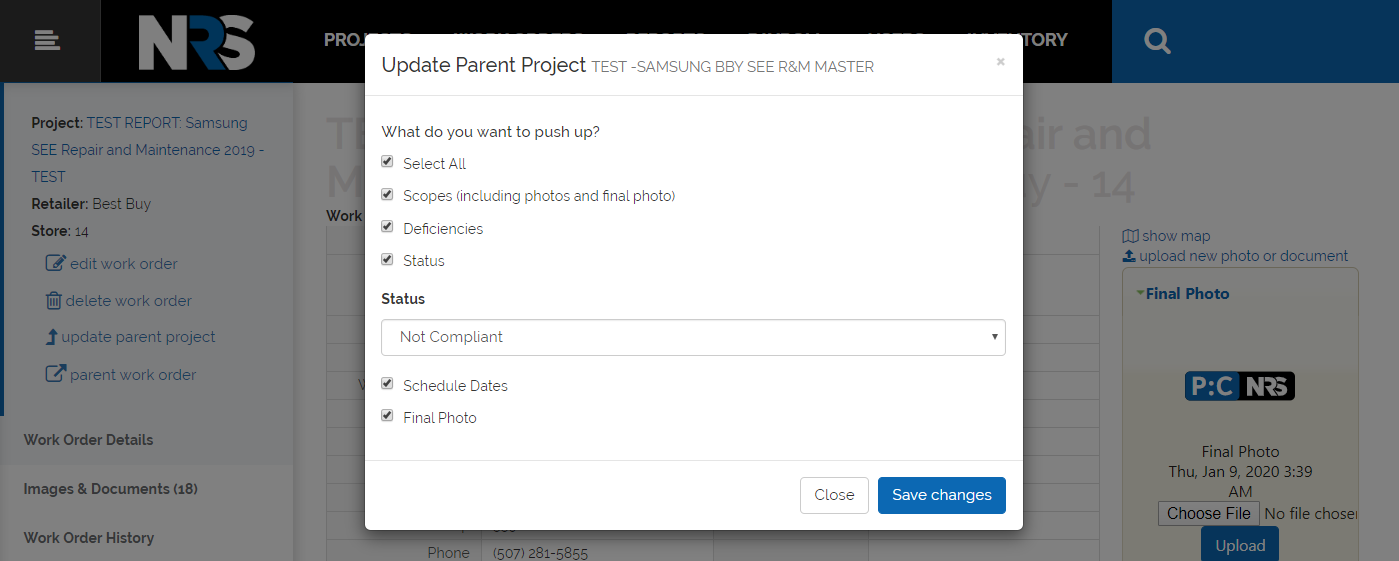Click the update parent project arrow icon
Screen dimensions: 1399x561
(x=52, y=337)
